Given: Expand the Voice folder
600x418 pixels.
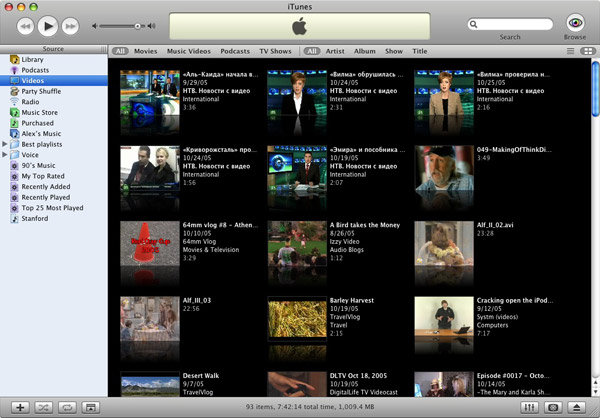Looking at the screenshot, I should [x=5, y=155].
